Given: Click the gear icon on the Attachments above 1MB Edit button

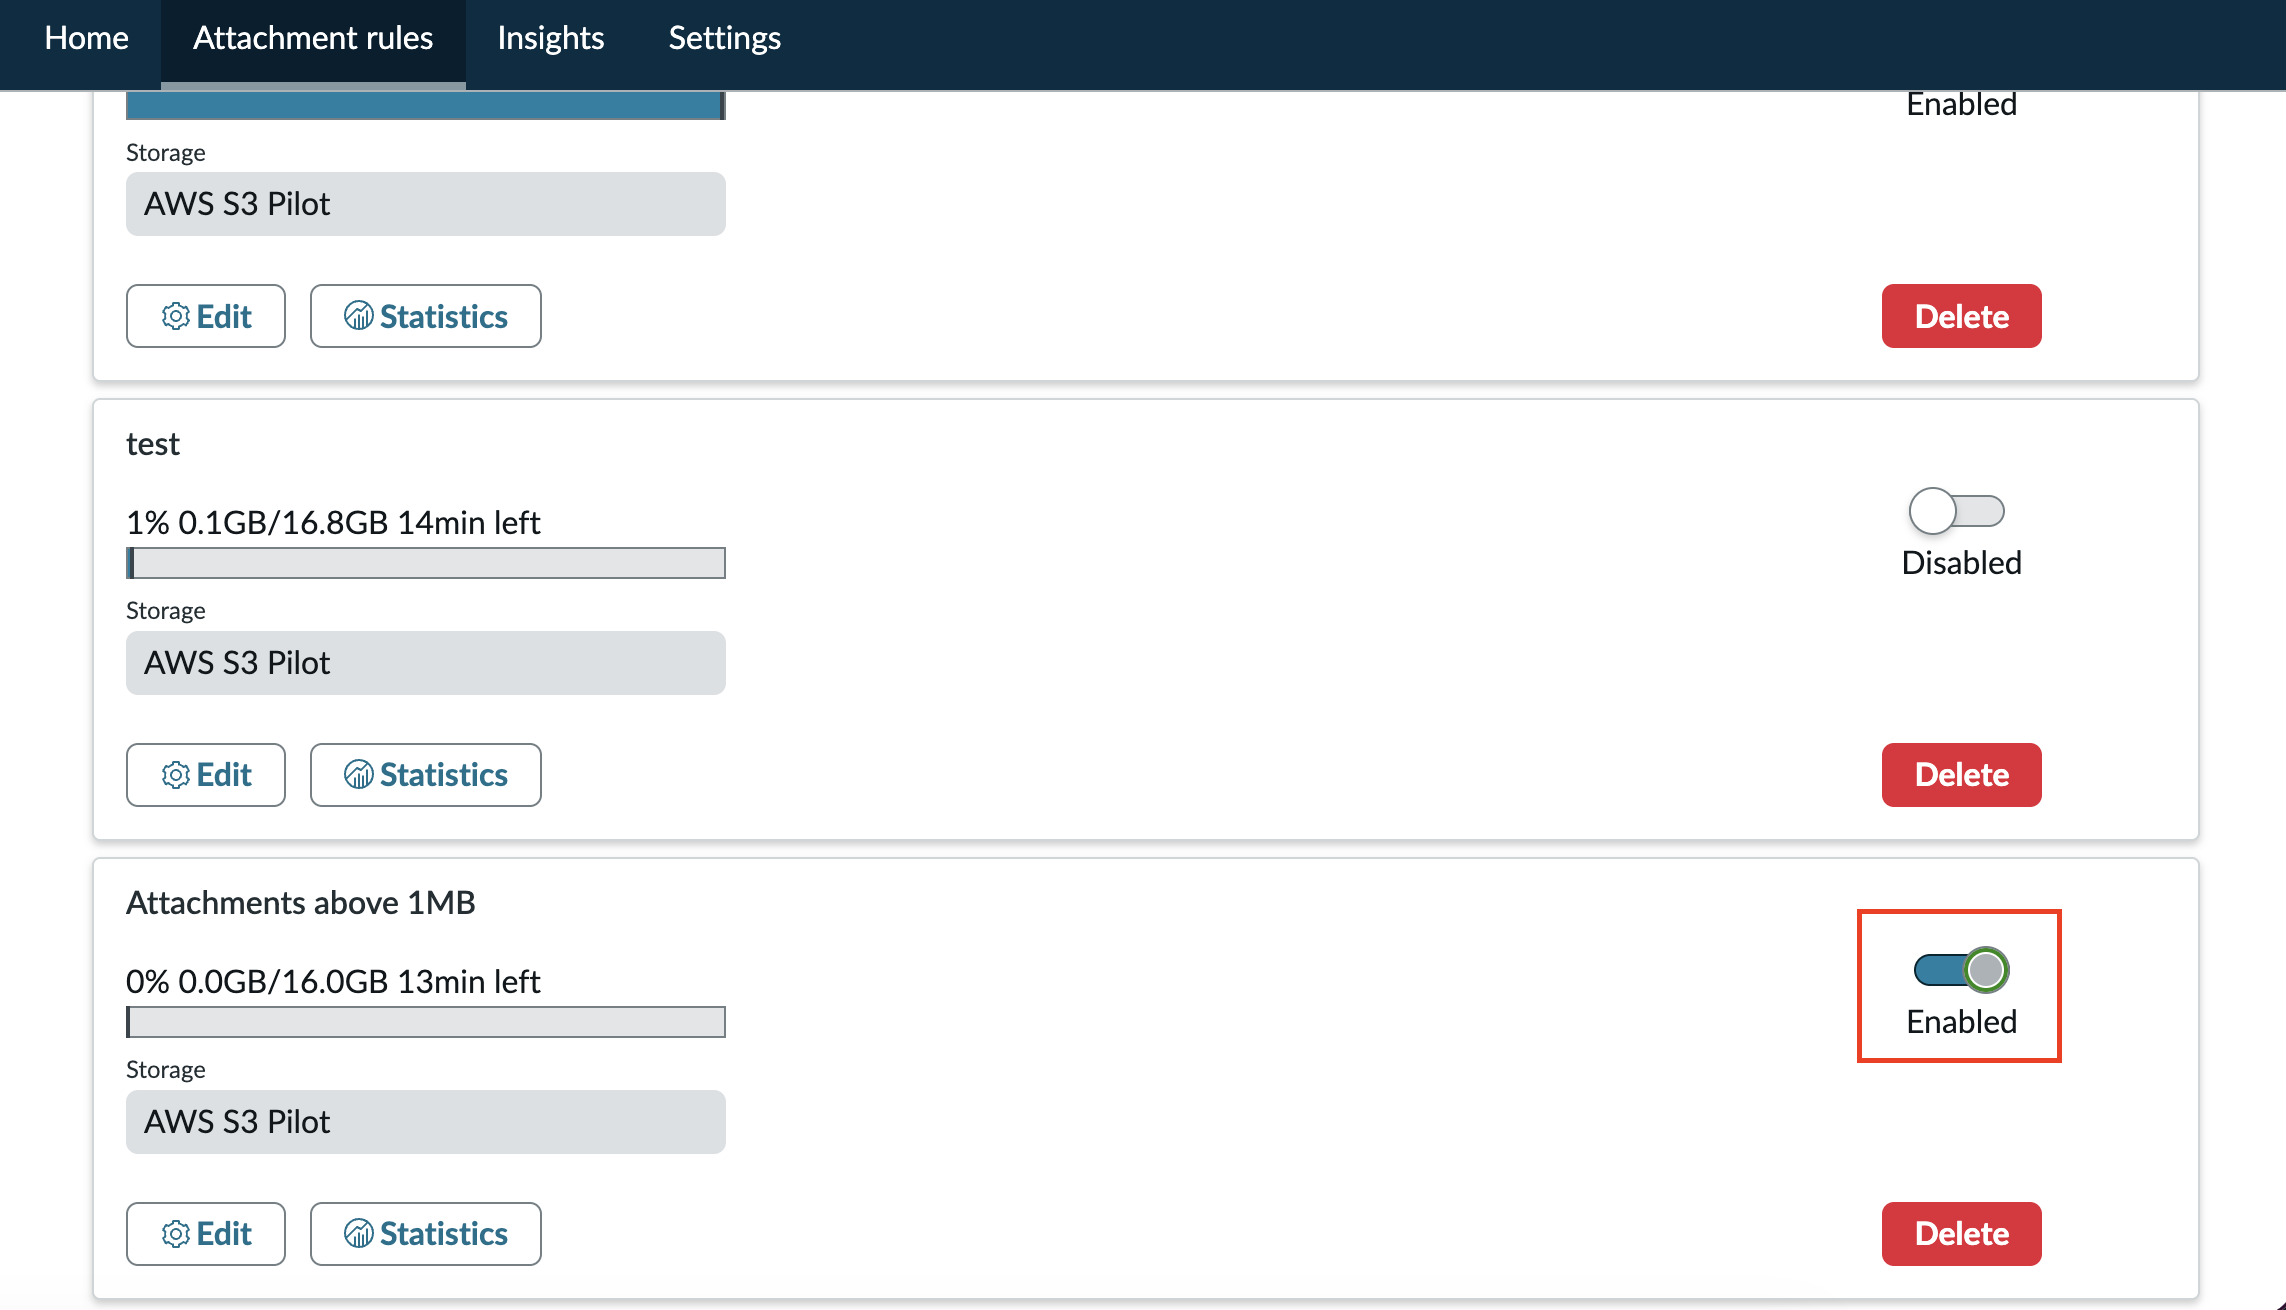Looking at the screenshot, I should (176, 1234).
